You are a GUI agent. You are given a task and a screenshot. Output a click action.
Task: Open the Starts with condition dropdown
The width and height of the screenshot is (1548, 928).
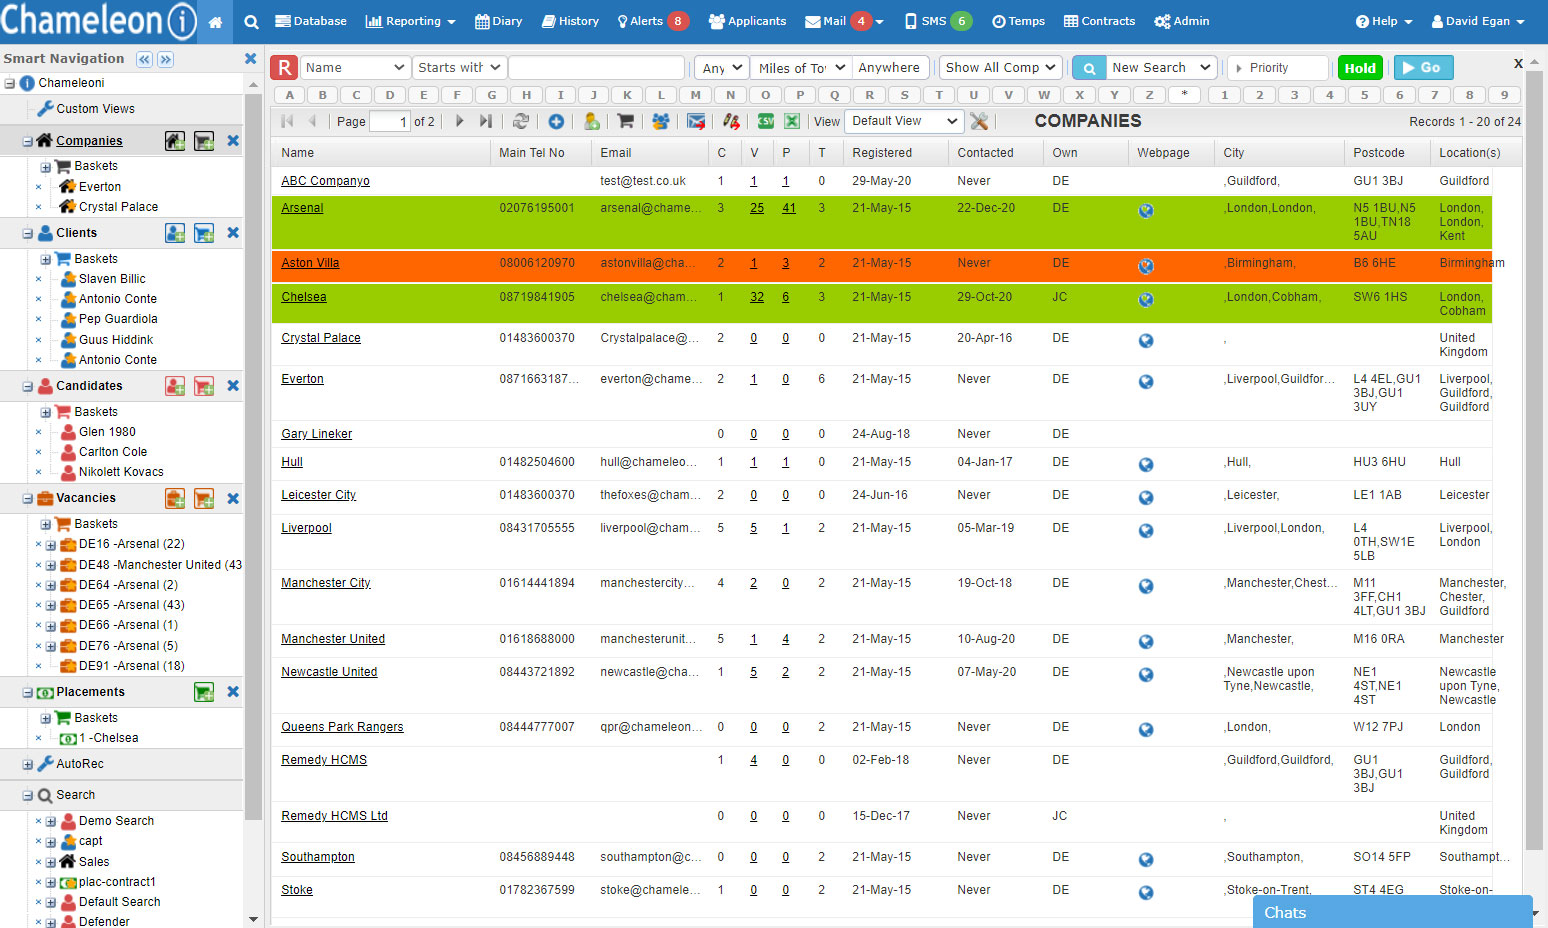459,67
